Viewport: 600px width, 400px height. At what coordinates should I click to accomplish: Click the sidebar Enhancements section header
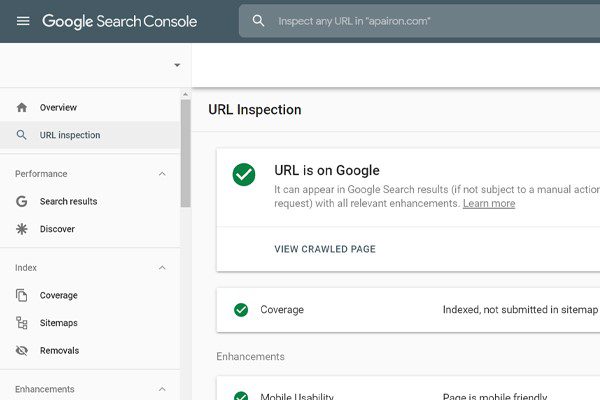44,389
